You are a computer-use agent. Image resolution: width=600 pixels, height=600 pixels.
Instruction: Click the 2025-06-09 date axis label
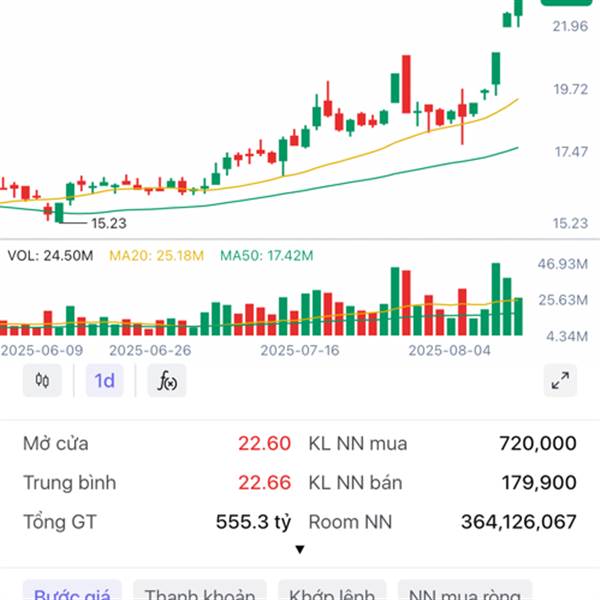click(x=42, y=351)
